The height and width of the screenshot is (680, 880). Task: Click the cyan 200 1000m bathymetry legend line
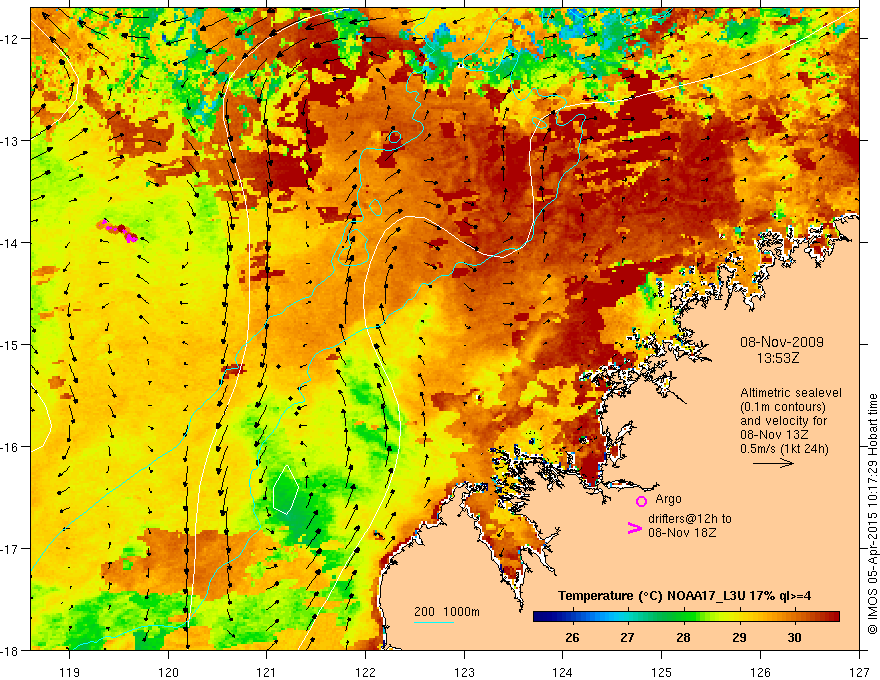click(434, 622)
